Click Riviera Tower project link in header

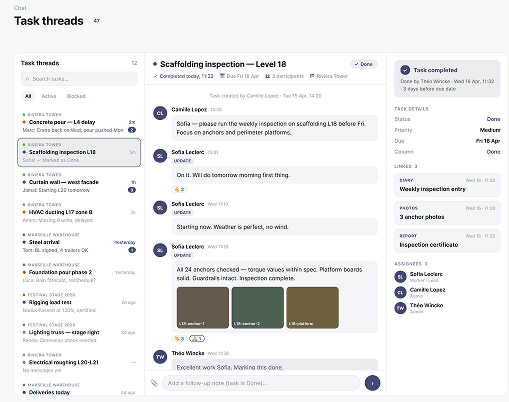(329, 76)
